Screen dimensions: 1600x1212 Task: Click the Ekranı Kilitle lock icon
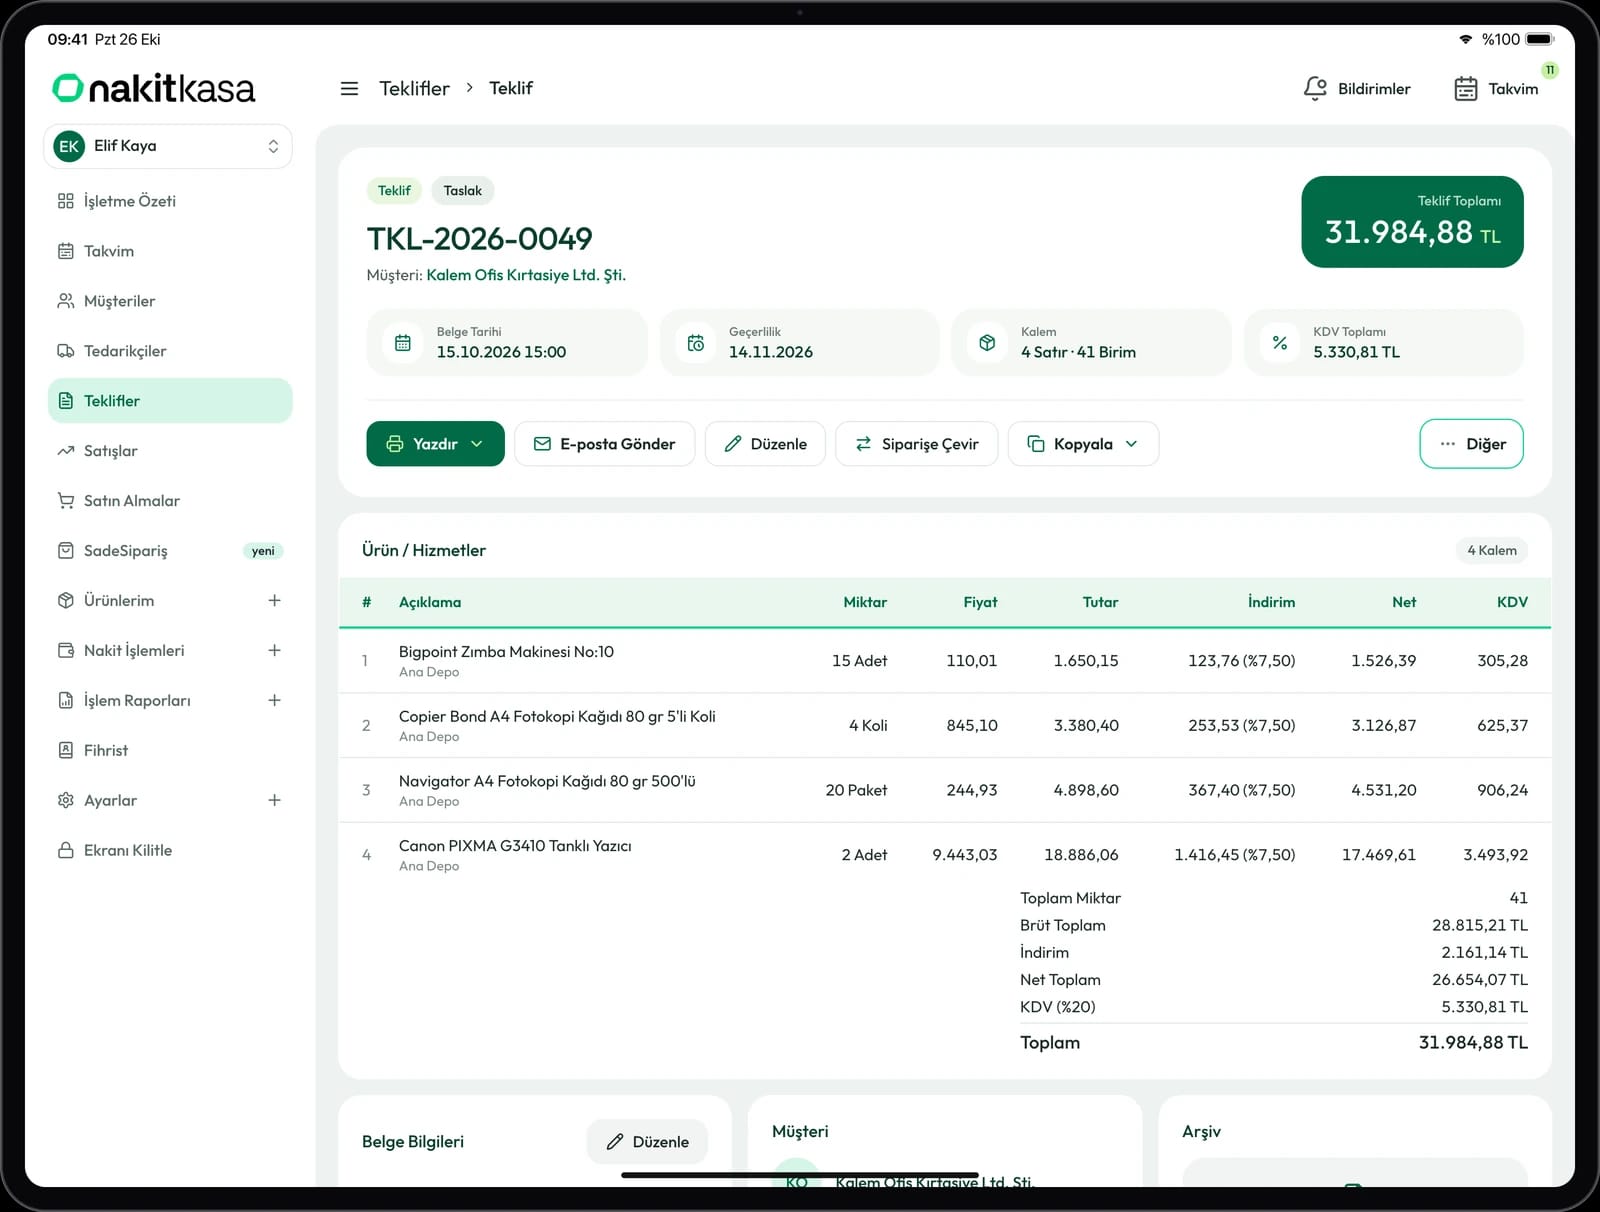pos(66,850)
